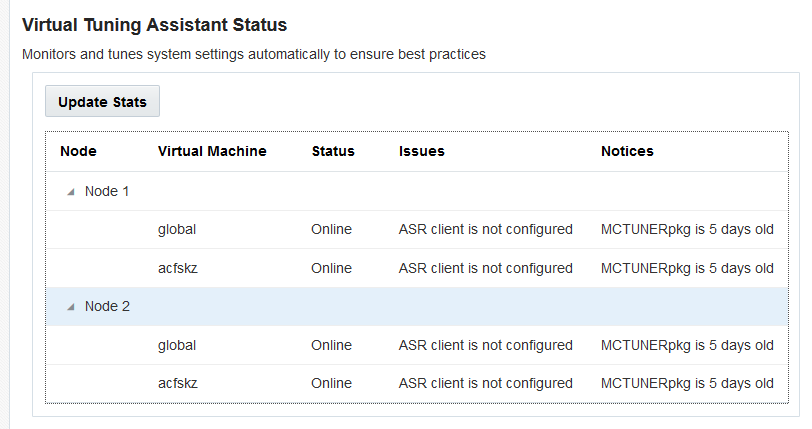812x429 pixels.
Task: Collapse the Node 1 tree arrow
Action: point(71,192)
